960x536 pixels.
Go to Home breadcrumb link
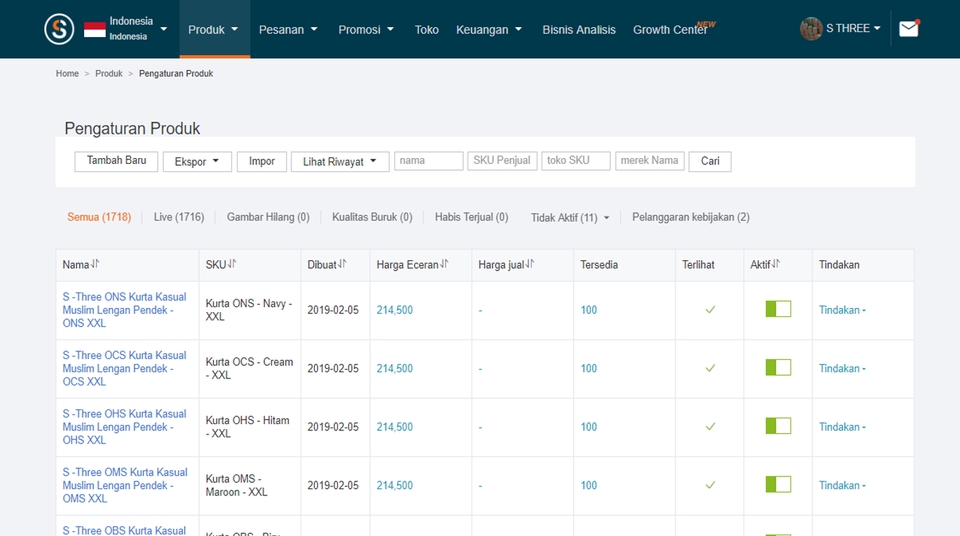(67, 74)
